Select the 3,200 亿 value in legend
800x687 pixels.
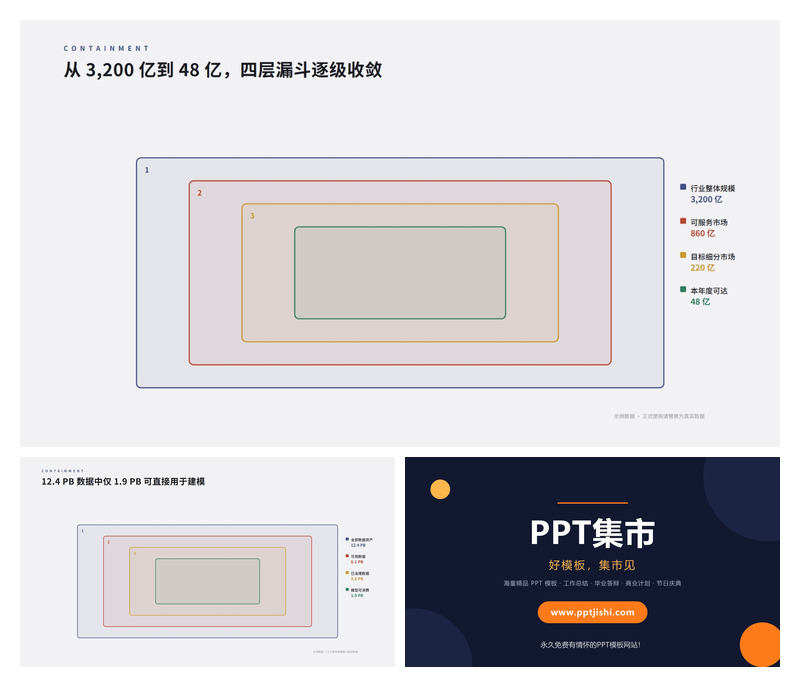[706, 199]
